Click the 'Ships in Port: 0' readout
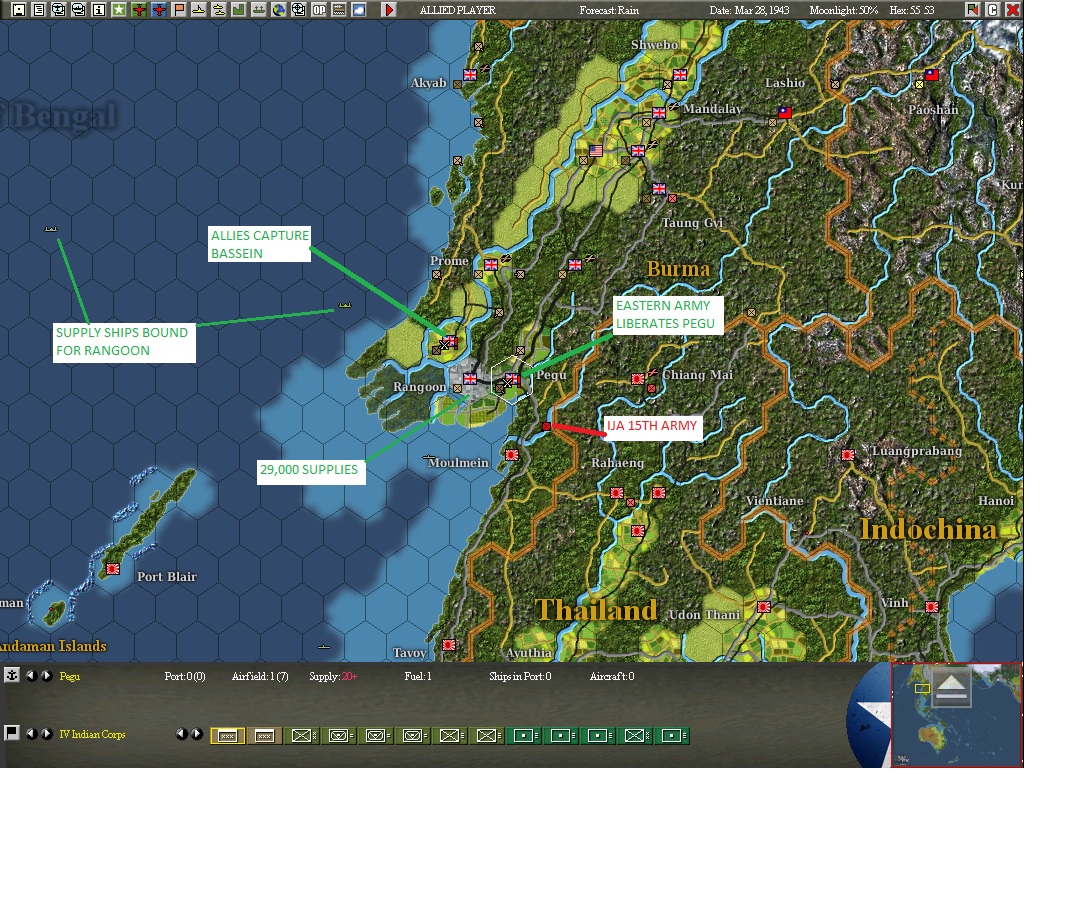The image size is (1083, 898). 520,676
